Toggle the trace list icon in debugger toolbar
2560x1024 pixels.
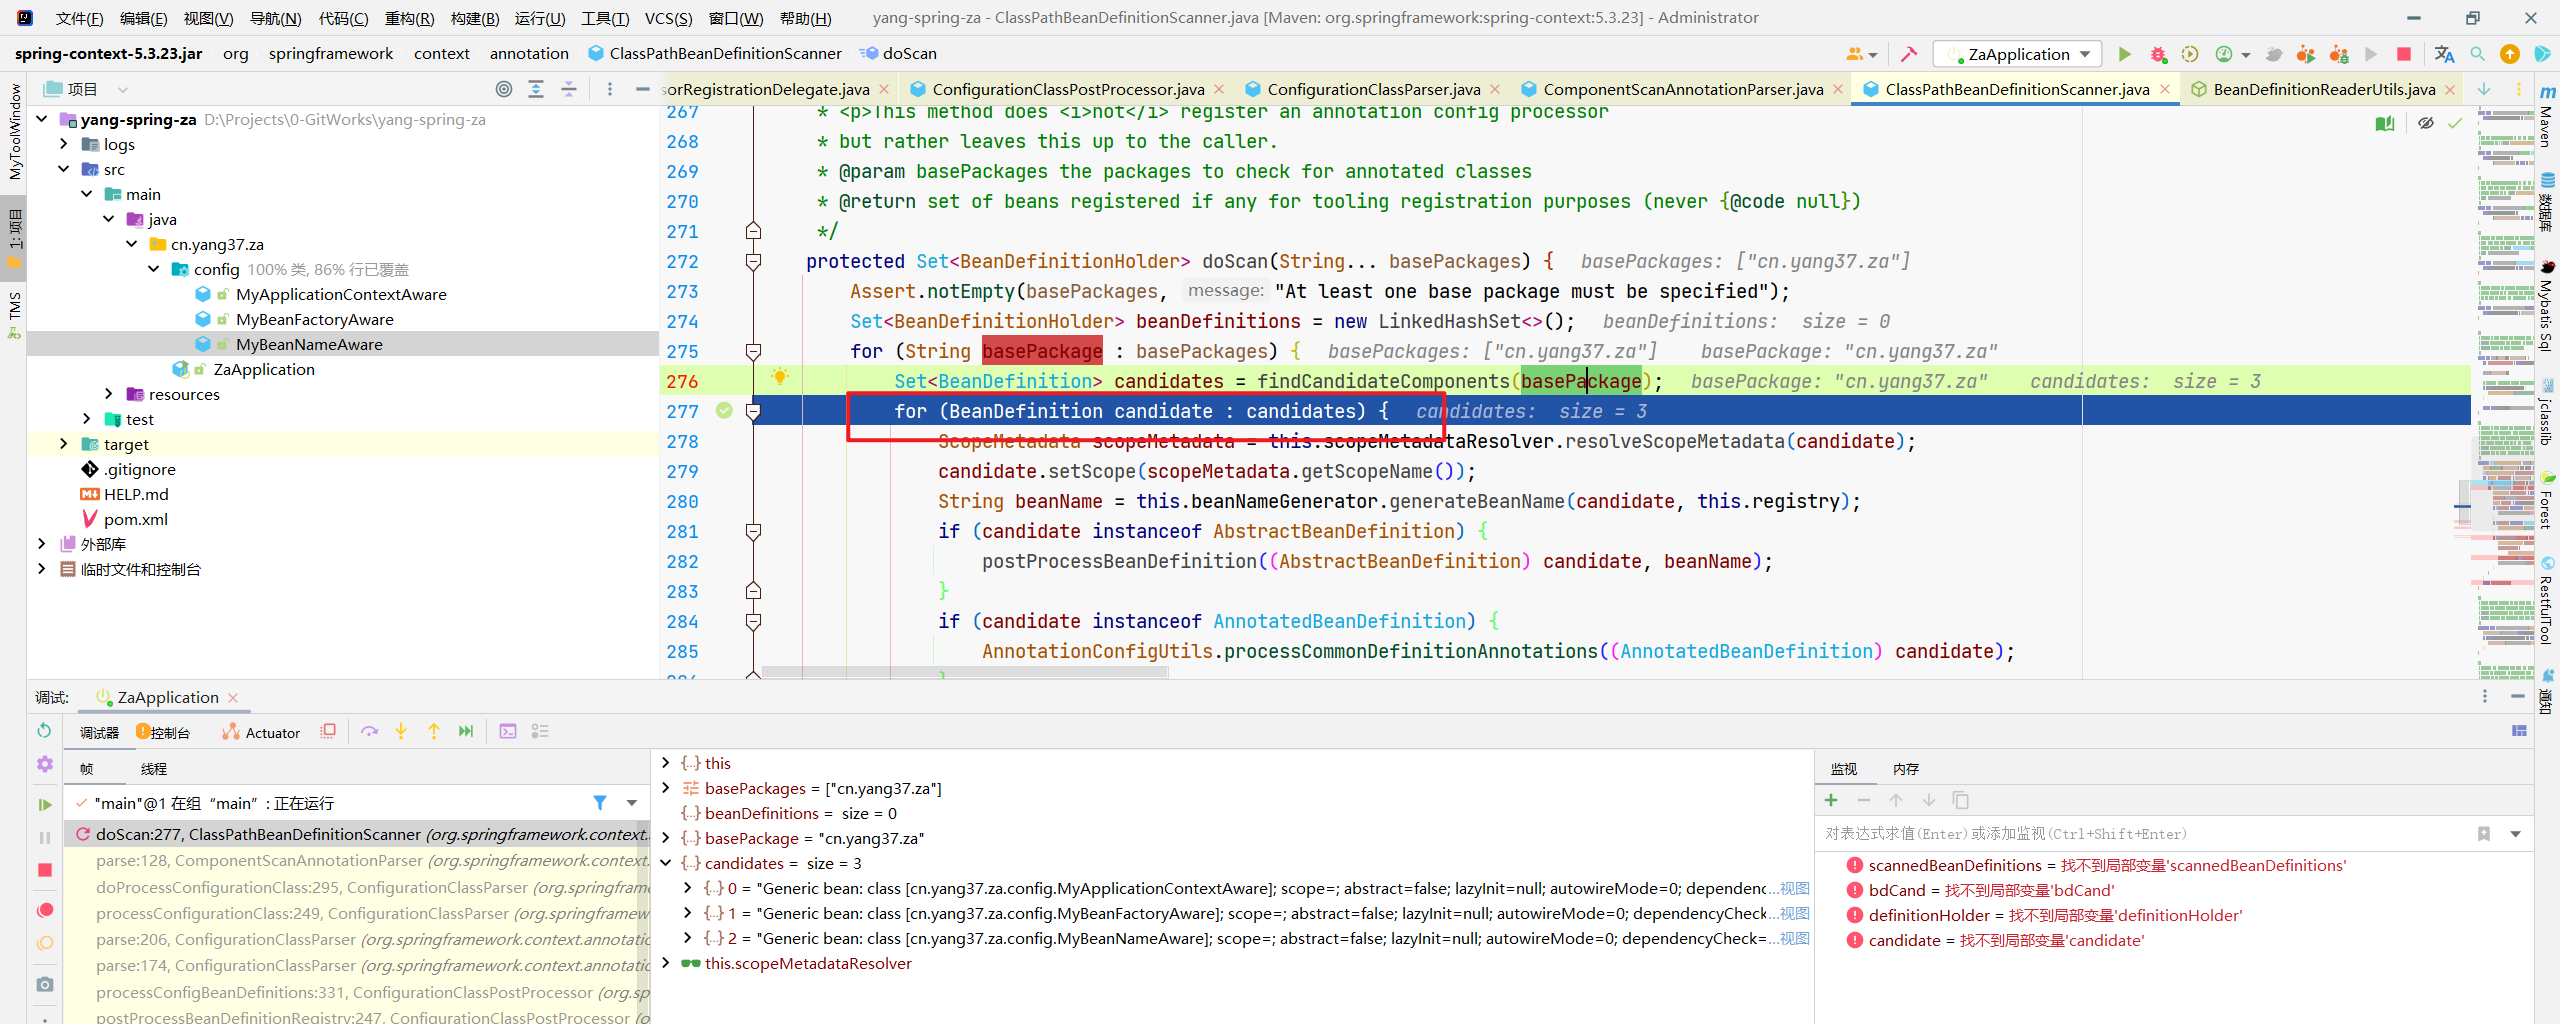coord(540,731)
